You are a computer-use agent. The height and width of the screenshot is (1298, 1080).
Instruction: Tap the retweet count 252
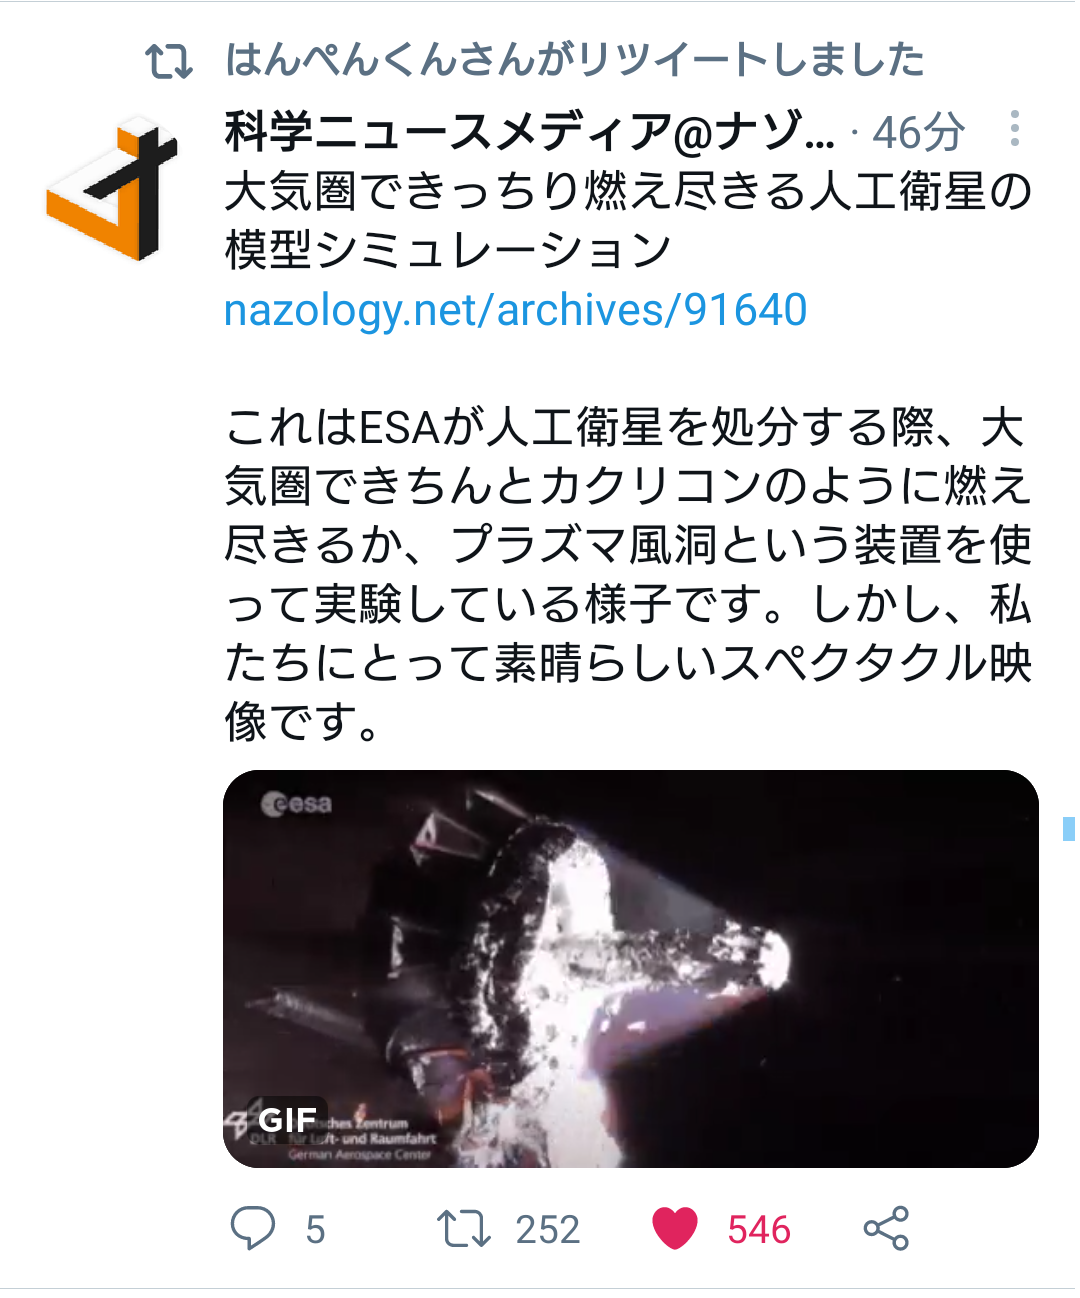pyautogui.click(x=547, y=1230)
